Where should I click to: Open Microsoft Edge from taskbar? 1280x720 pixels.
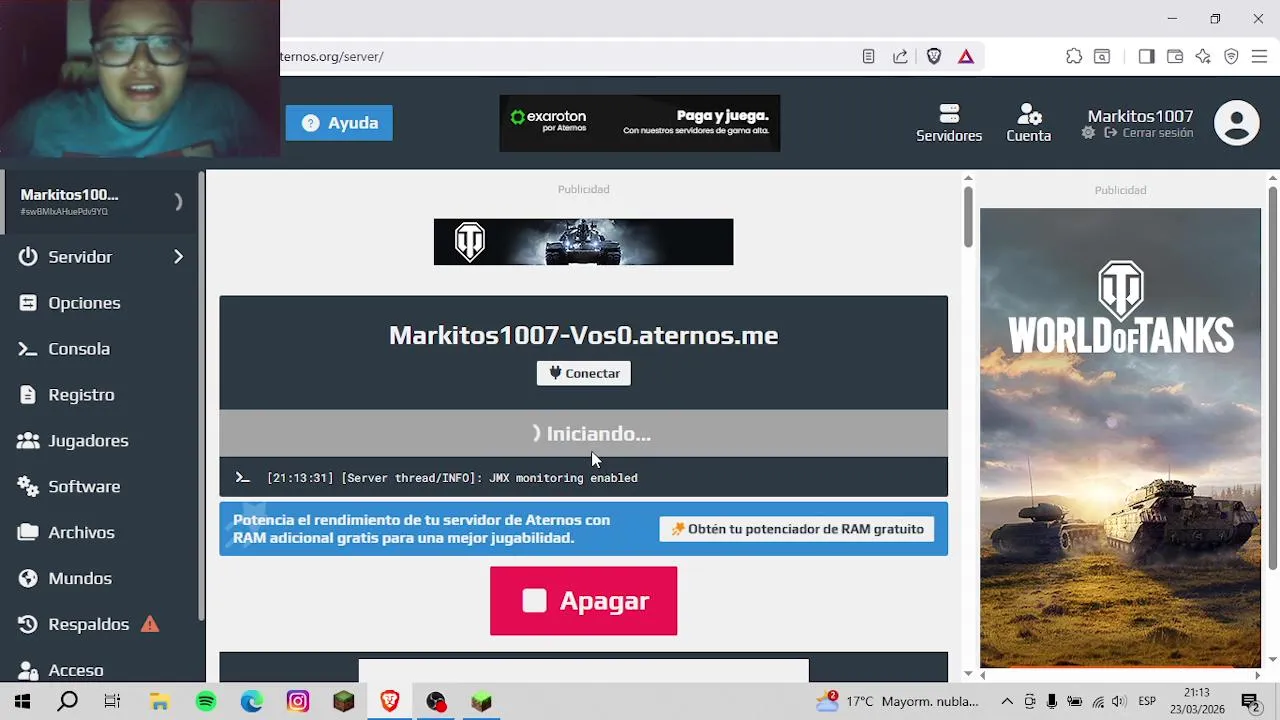coord(251,702)
